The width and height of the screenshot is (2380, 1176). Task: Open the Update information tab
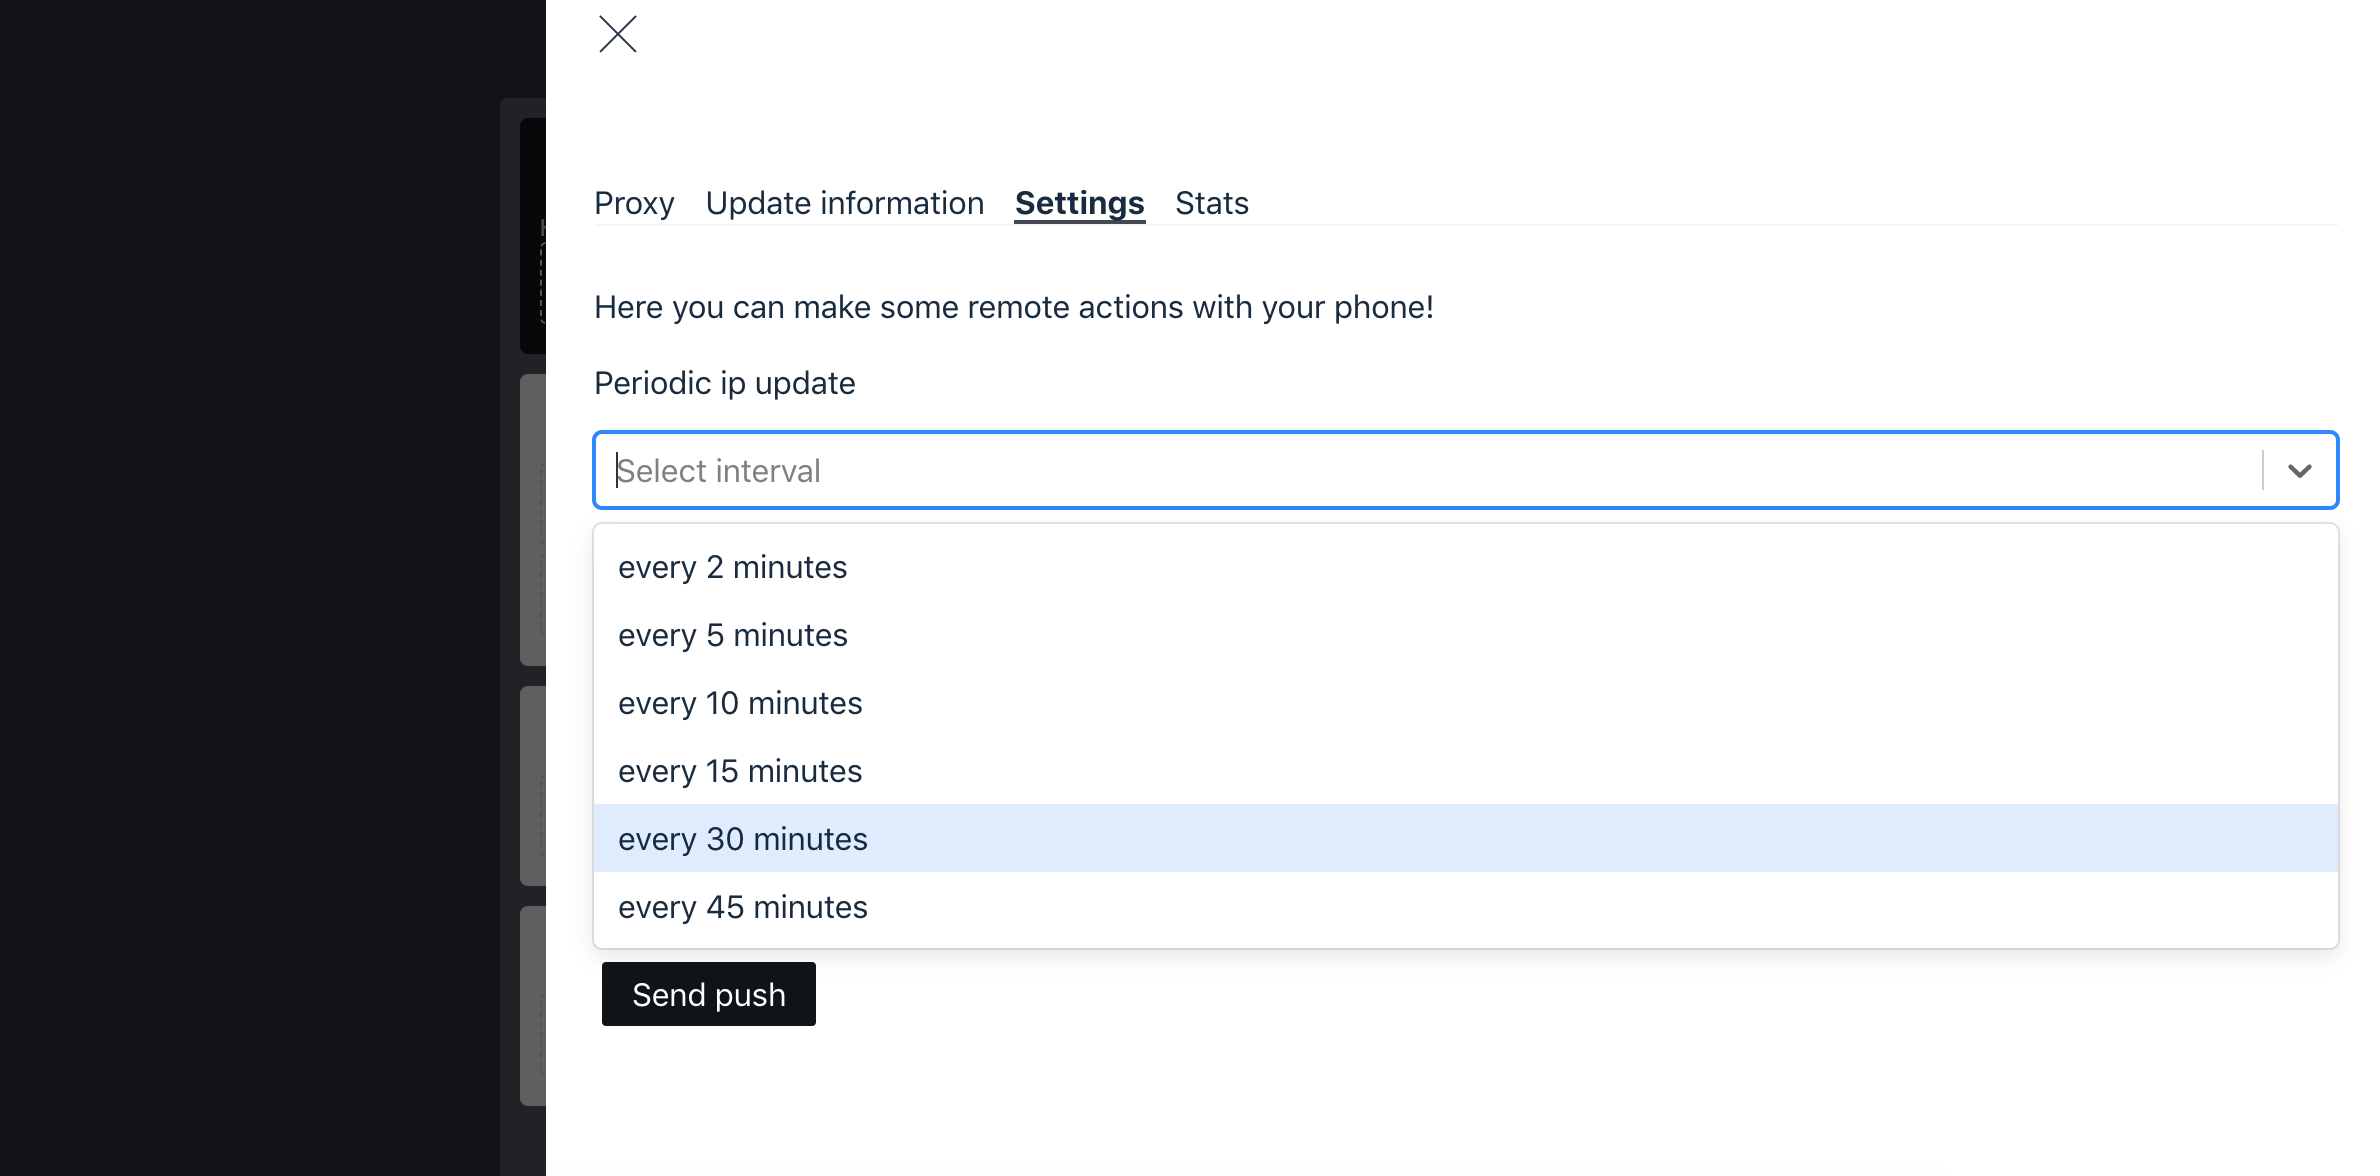(844, 203)
